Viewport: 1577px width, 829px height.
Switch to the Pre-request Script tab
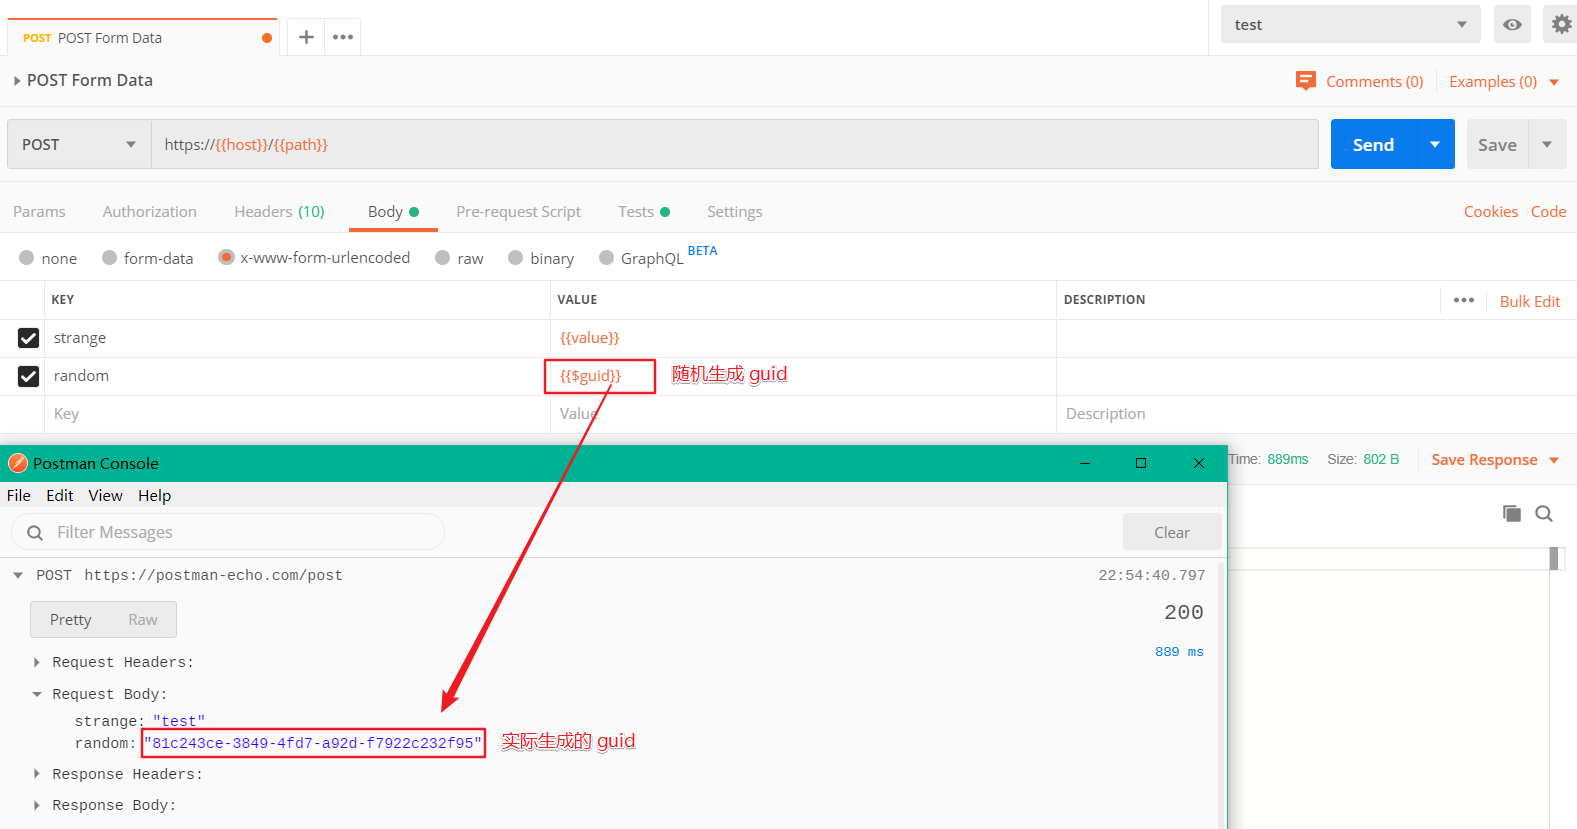pos(518,212)
